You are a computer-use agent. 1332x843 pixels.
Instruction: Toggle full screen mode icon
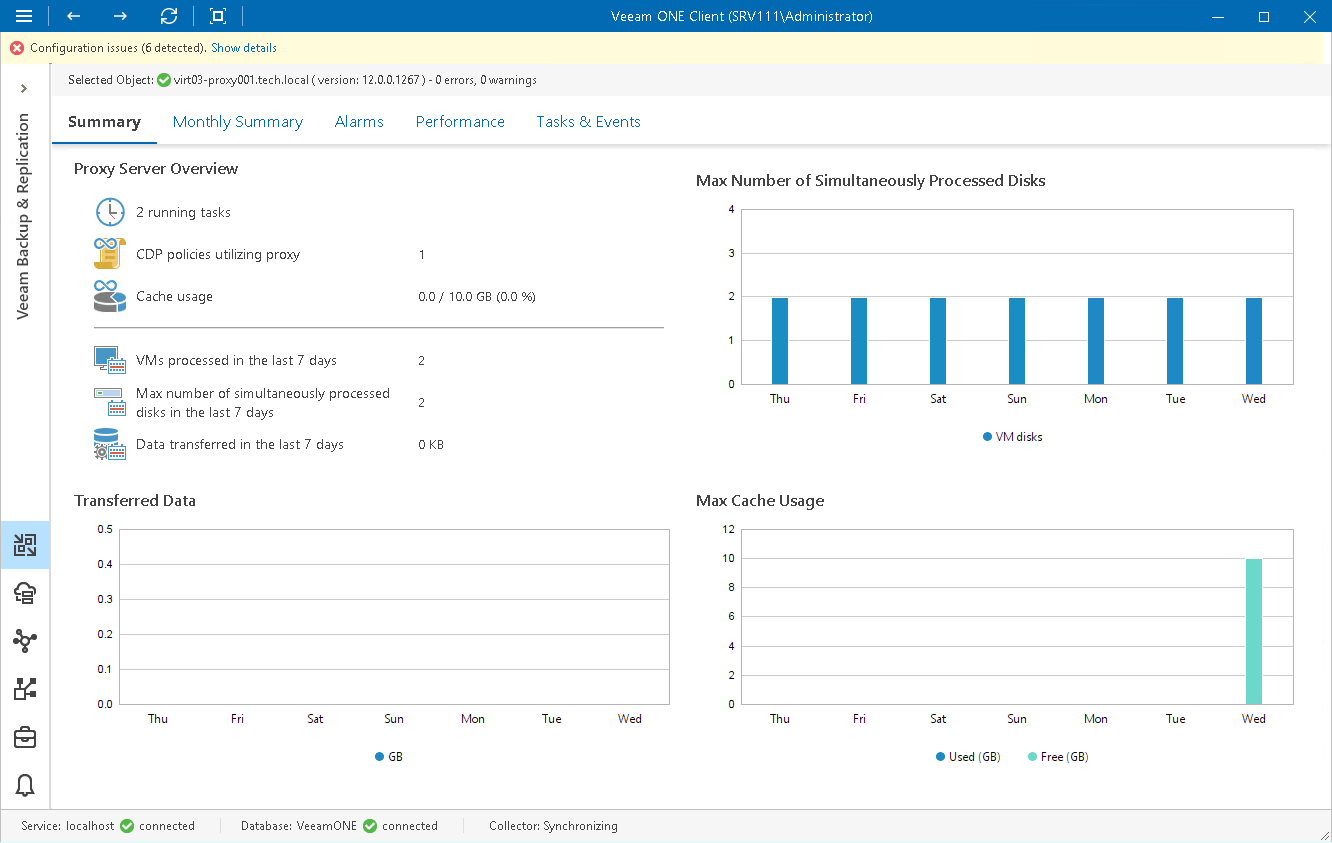(218, 16)
